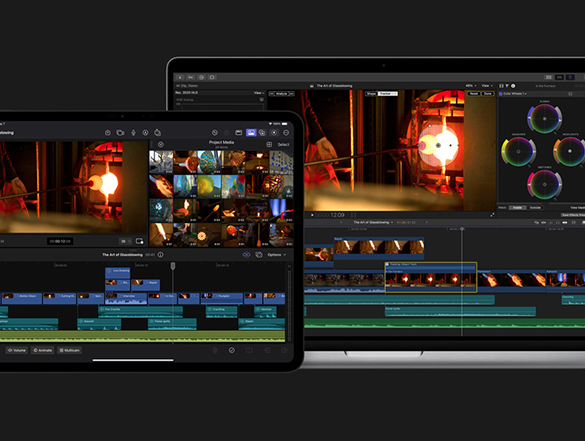Select Outside mask option in color inspector
This screenshot has width=585, height=441.
[x=535, y=207]
